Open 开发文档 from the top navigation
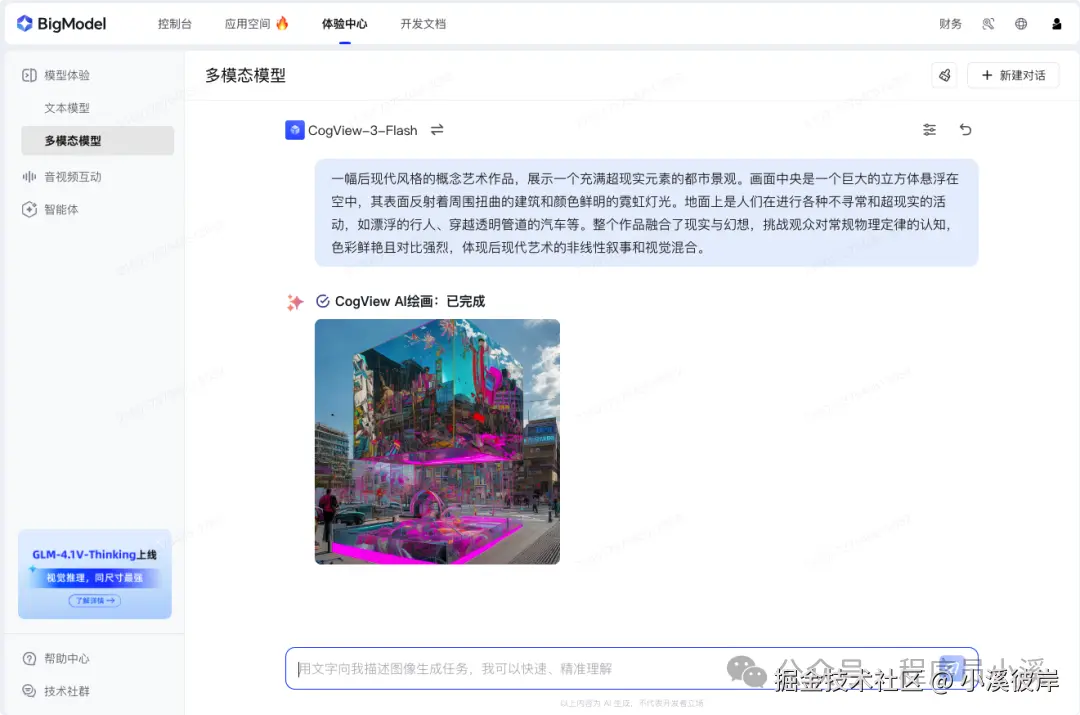 pyautogui.click(x=422, y=23)
